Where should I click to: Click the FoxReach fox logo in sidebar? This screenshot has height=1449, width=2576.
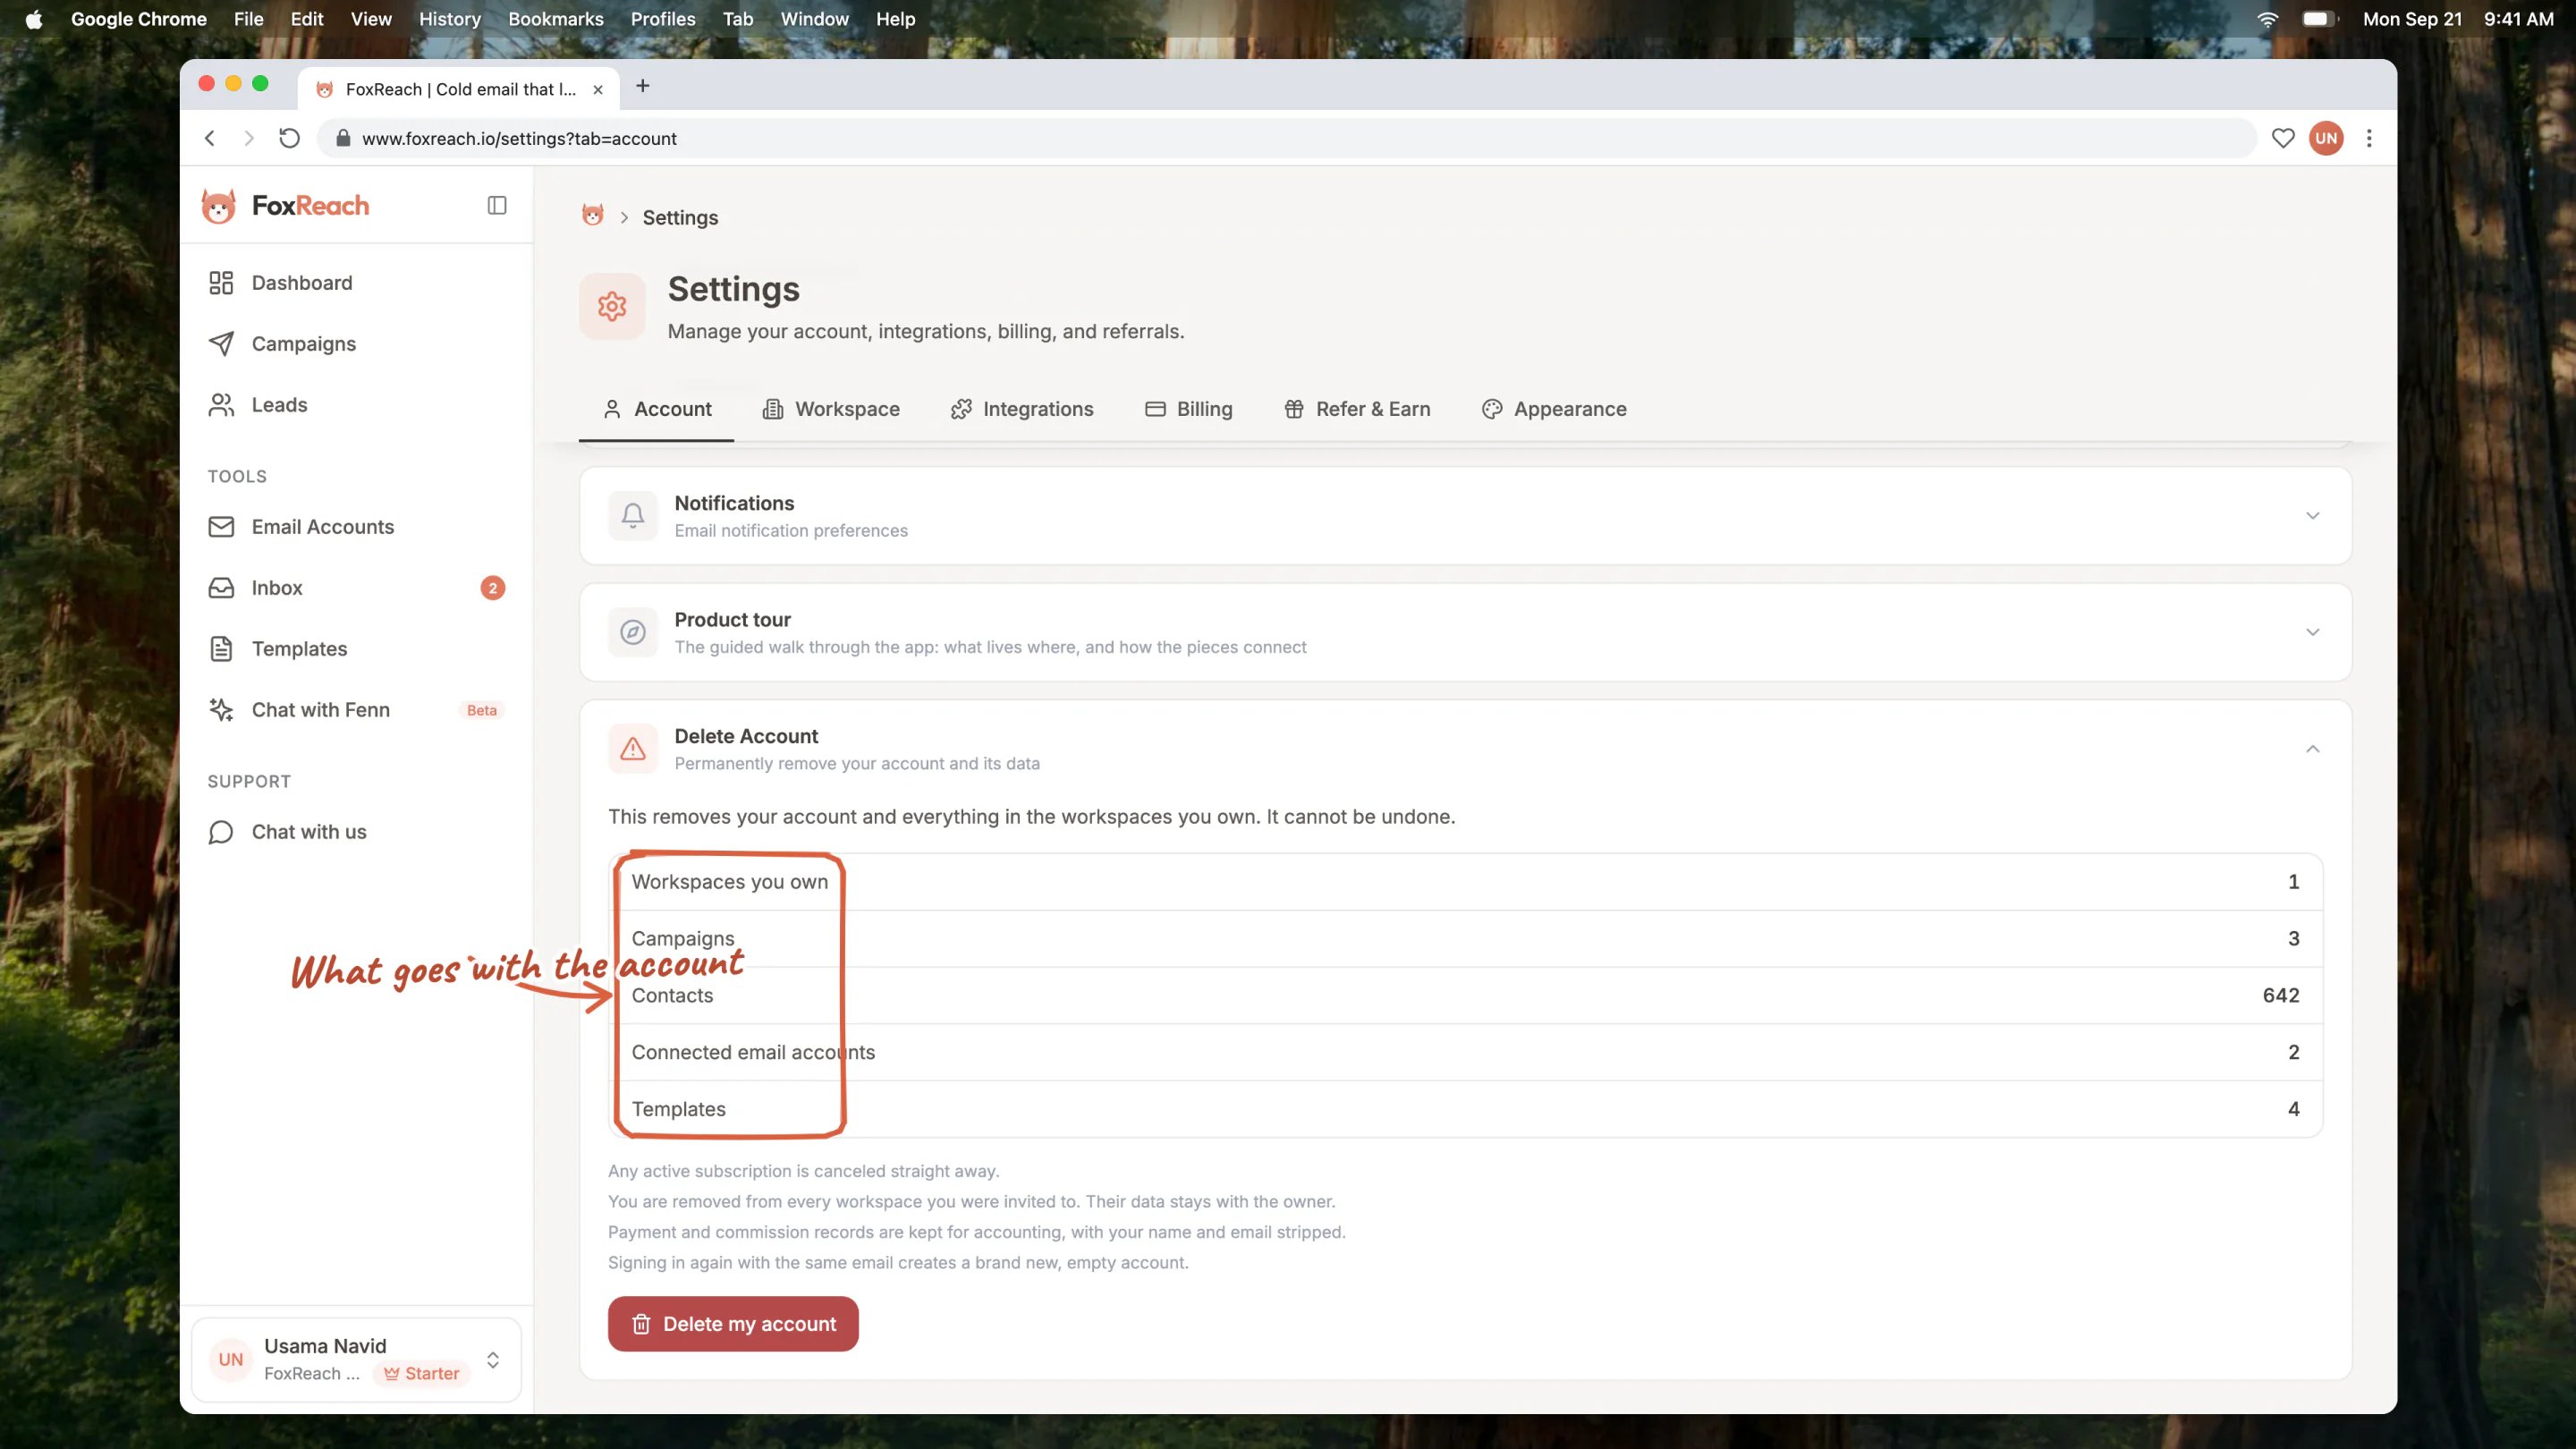point(218,206)
